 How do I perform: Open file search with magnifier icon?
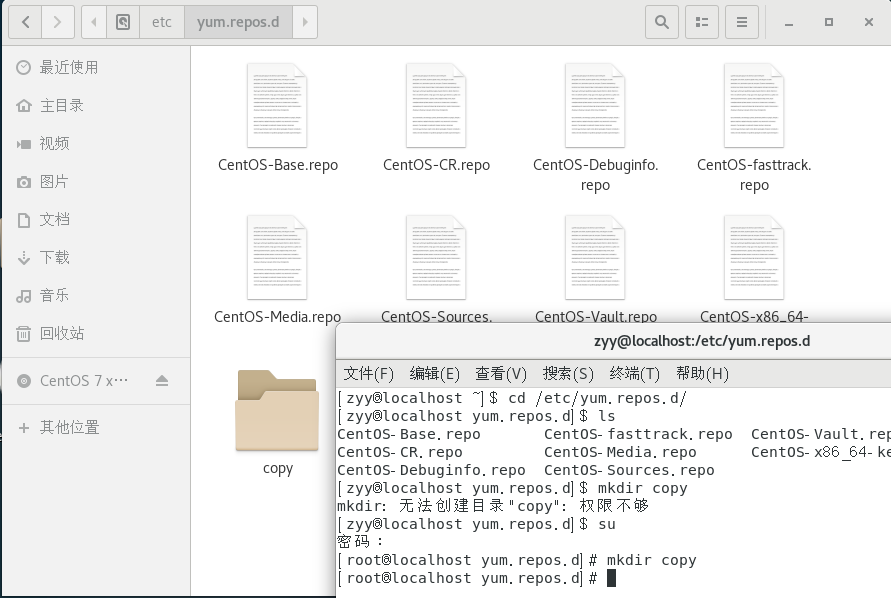coord(661,22)
